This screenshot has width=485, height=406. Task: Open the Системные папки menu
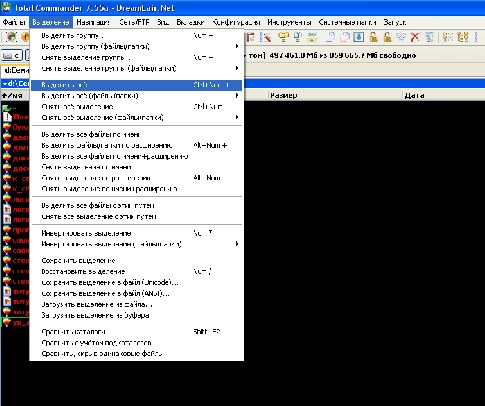[347, 22]
